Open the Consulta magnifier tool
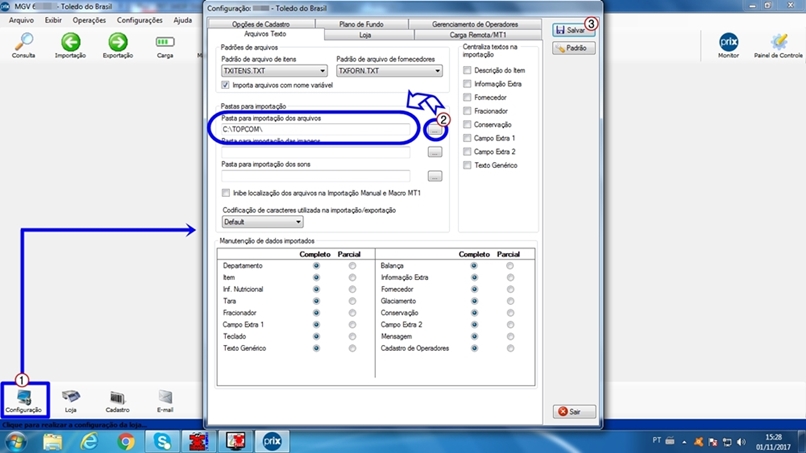The width and height of the screenshot is (806, 453). pos(24,45)
